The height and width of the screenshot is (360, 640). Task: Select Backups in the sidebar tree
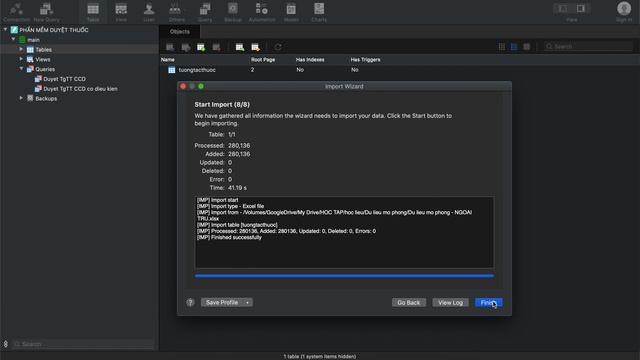coord(46,98)
